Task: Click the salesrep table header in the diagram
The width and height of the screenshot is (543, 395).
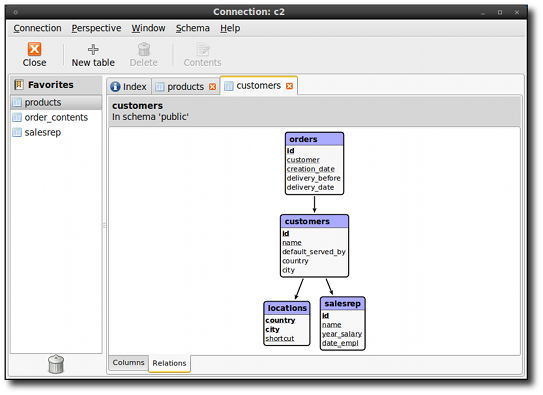Action: click(x=342, y=304)
